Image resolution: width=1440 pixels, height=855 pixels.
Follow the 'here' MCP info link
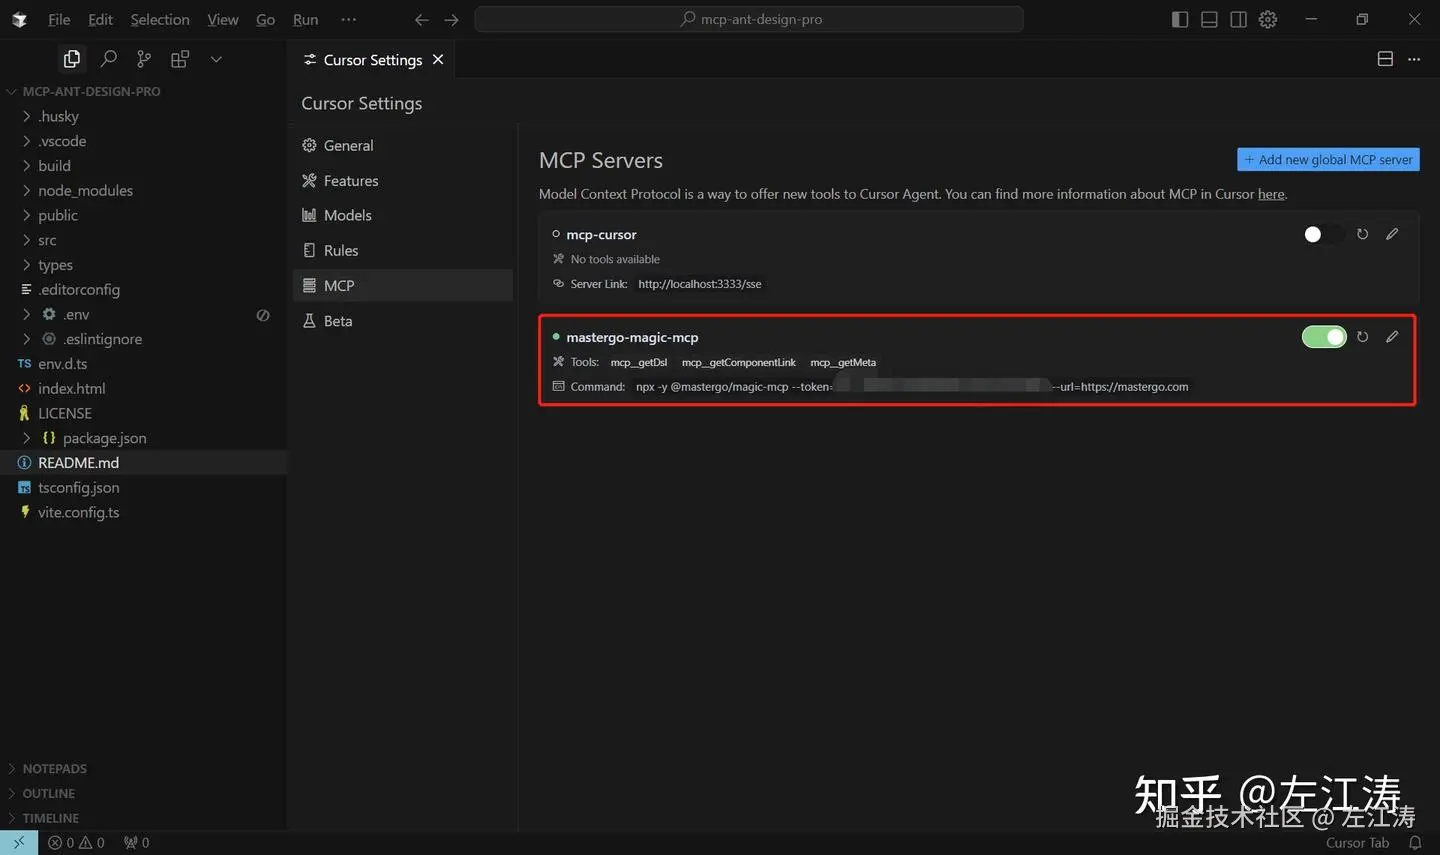[1271, 194]
